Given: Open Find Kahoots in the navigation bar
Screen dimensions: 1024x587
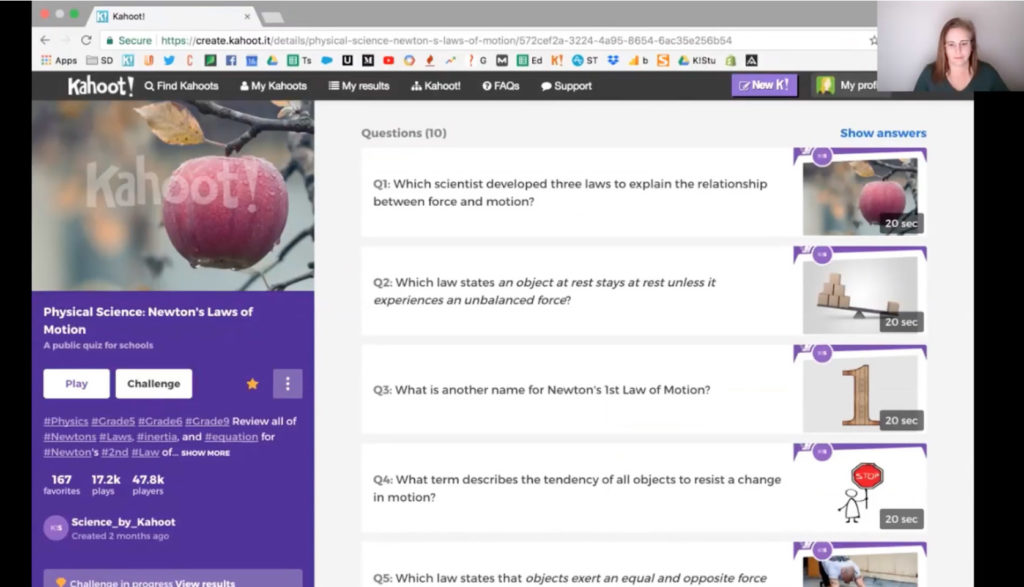Looking at the screenshot, I should [182, 86].
